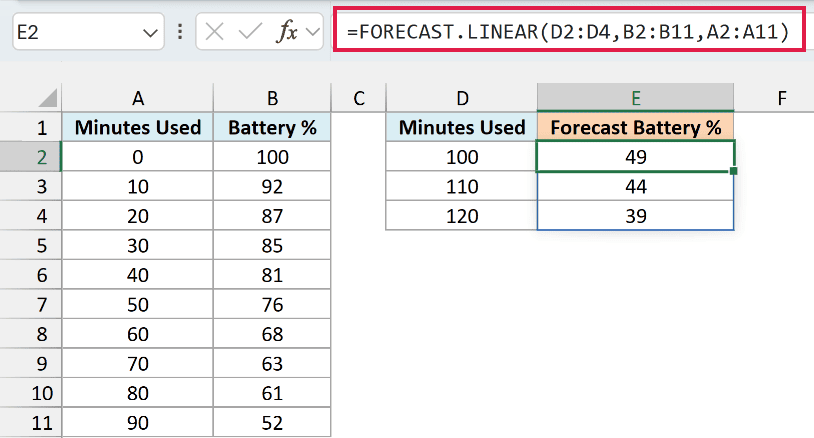Select column F header

782,98
